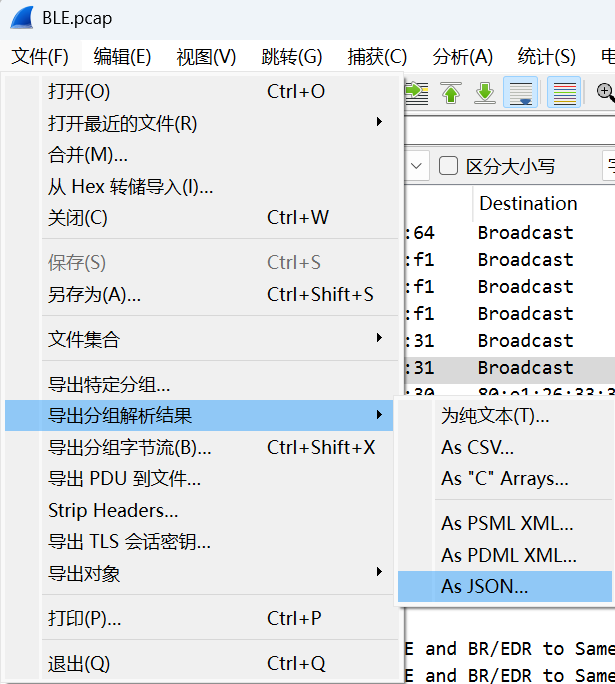This screenshot has width=615, height=684.
Task: Select As PDML XML... export option
Action: click(x=505, y=555)
